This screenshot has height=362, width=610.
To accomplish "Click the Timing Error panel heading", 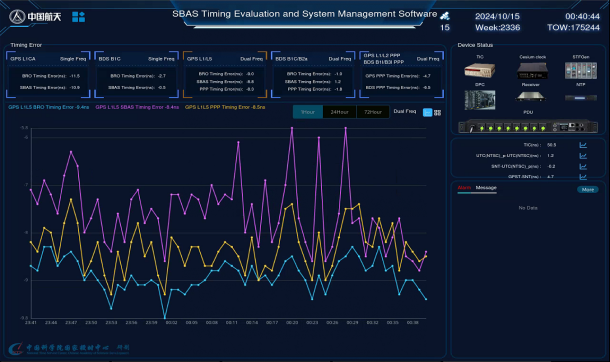I will 26,45.
